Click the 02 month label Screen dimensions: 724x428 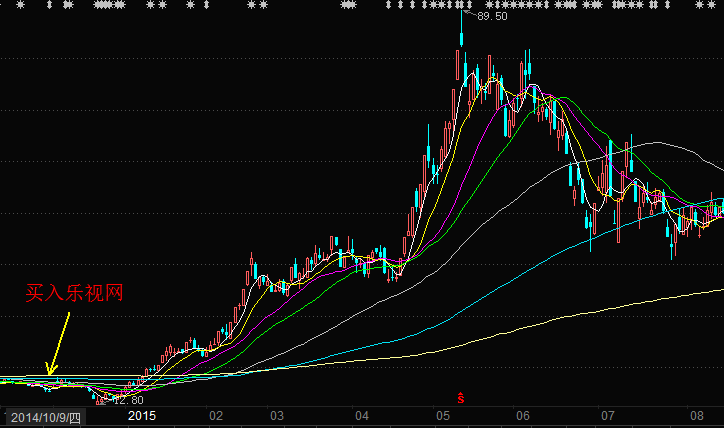[x=216, y=416]
